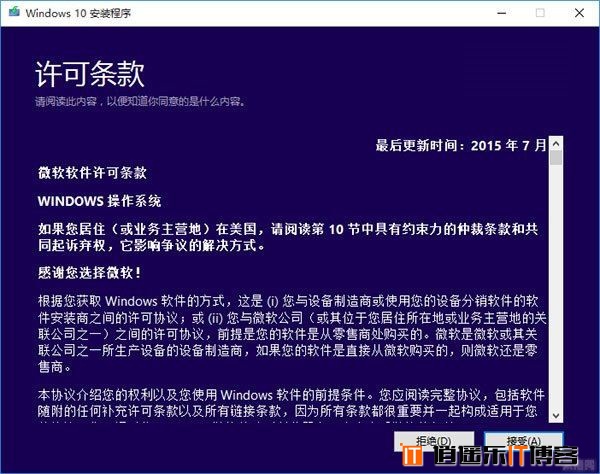Close the Windows 10 安装程序 window

pos(579,13)
